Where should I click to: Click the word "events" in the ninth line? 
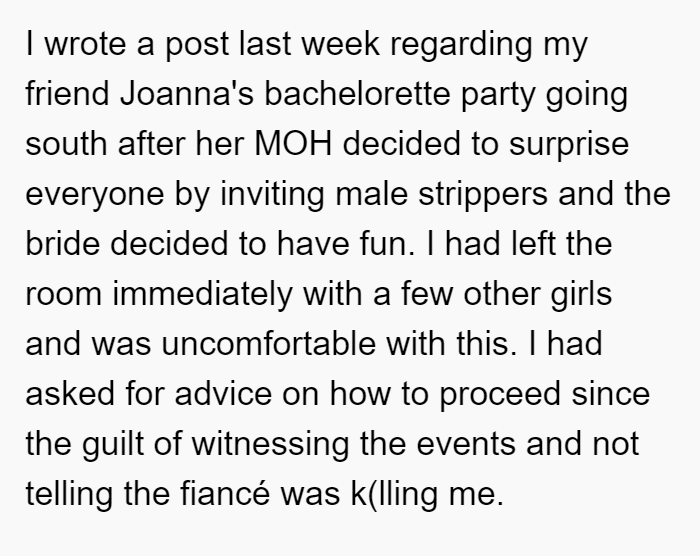[x=465, y=444]
